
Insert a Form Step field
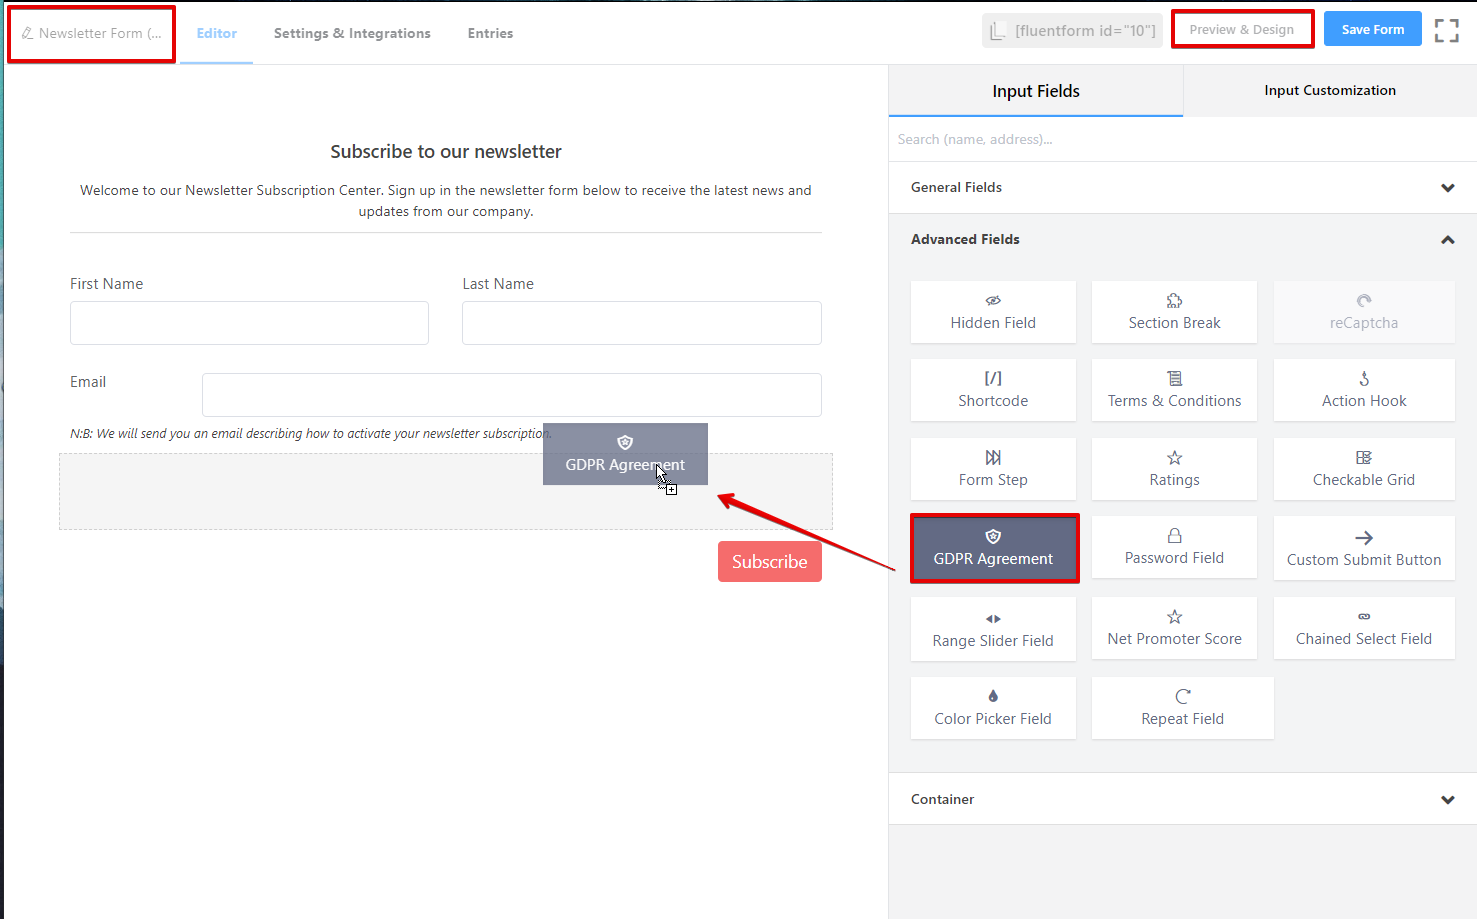993,468
